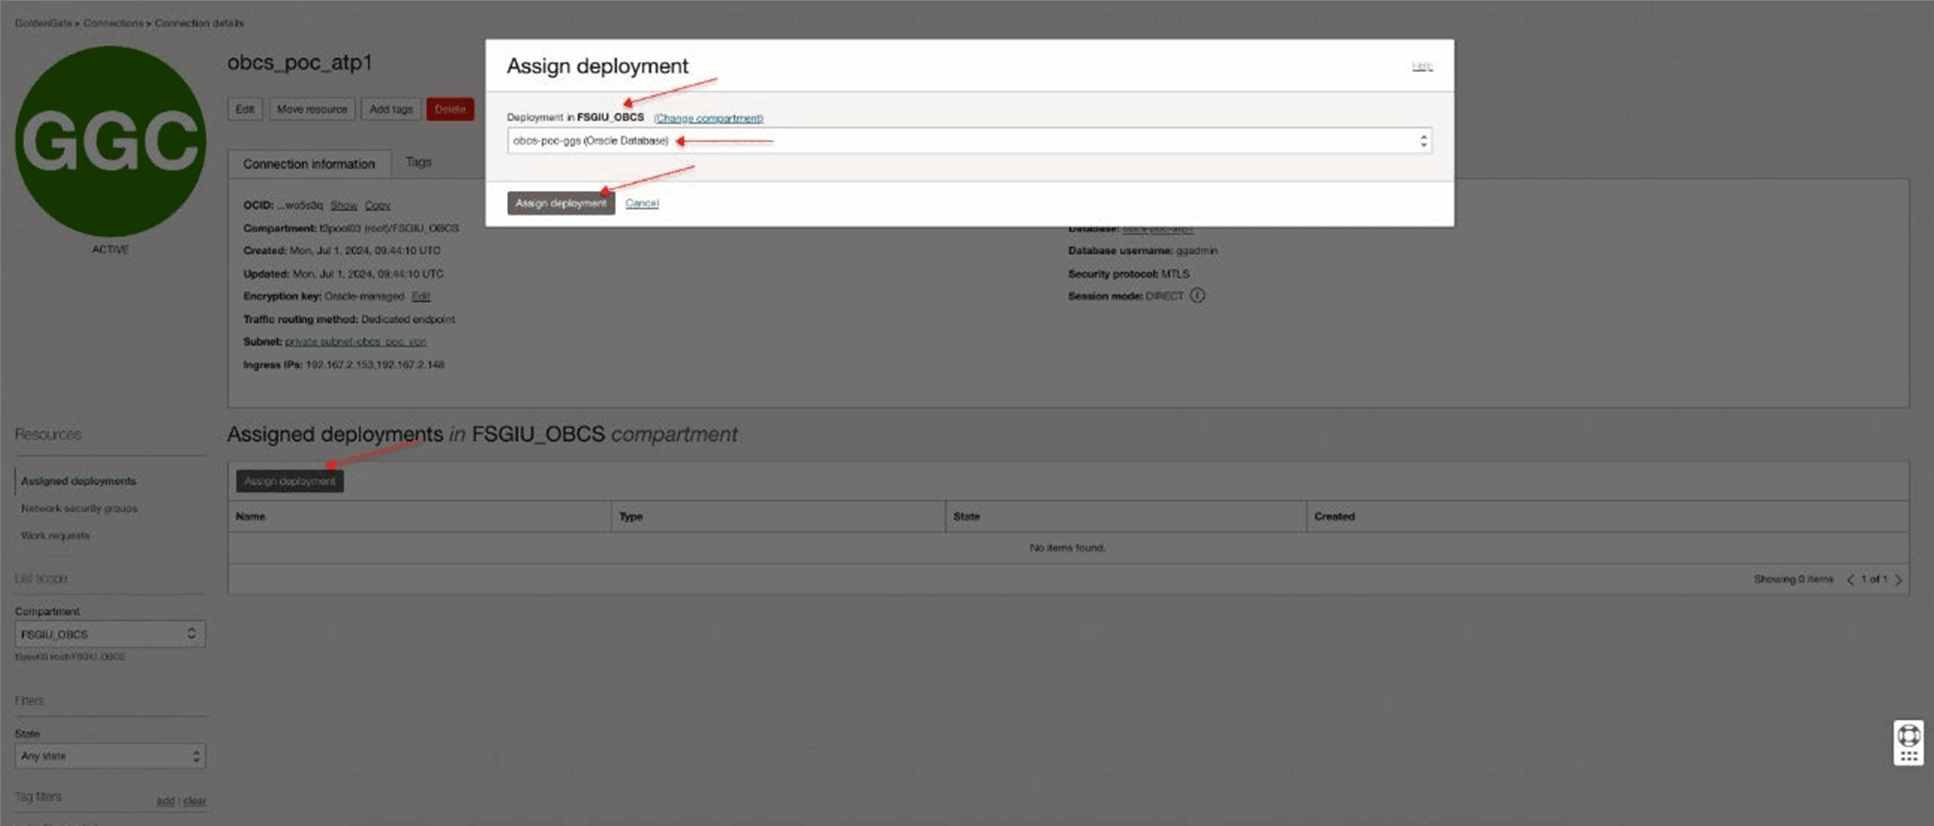1934x826 pixels.
Task: Click the Change compartment link
Action: coord(708,118)
